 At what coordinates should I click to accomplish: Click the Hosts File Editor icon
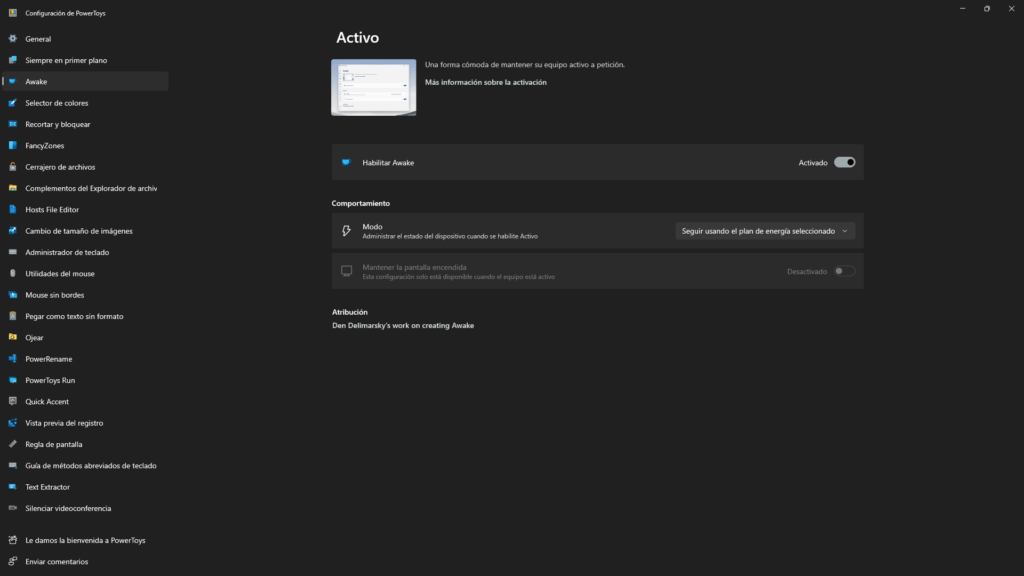12,210
